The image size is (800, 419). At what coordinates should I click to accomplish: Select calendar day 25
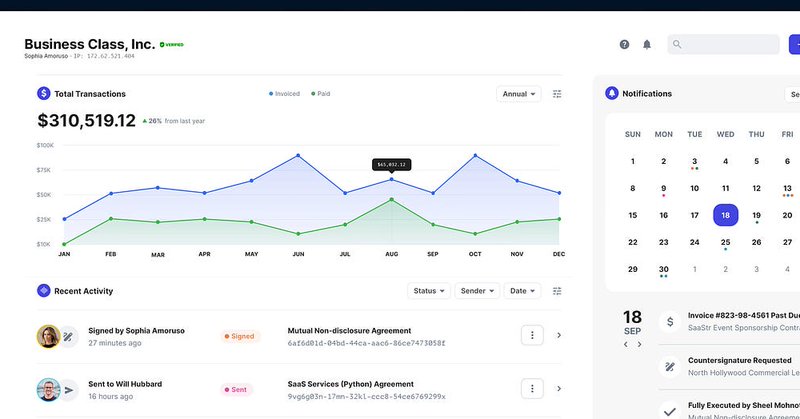tap(726, 243)
